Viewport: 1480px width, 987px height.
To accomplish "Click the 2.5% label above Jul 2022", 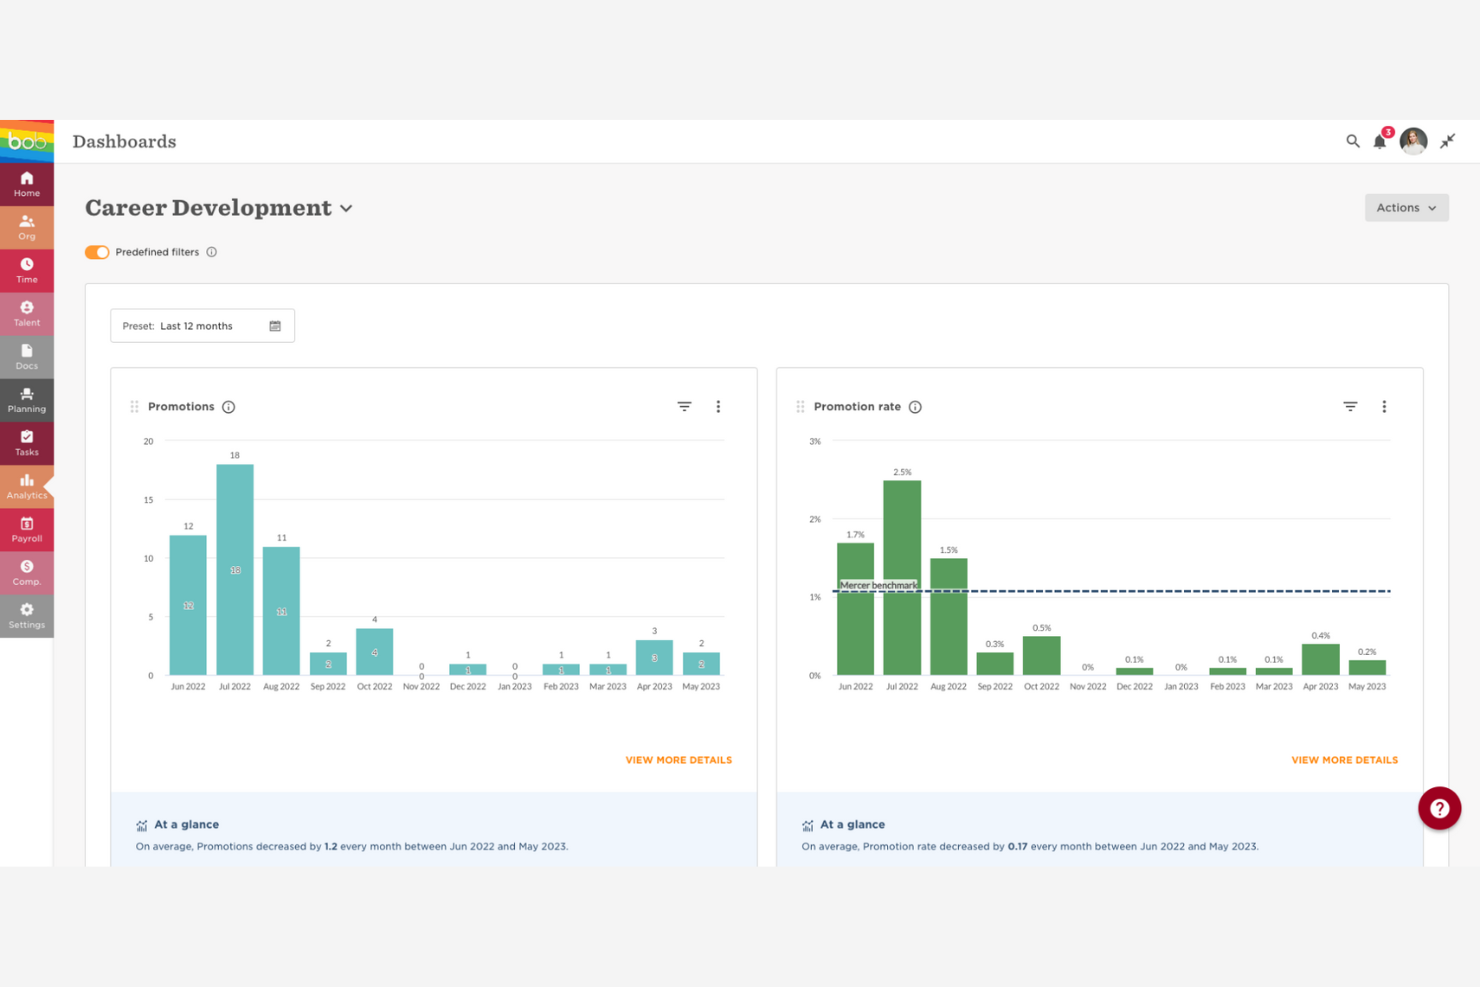I will pos(902,472).
